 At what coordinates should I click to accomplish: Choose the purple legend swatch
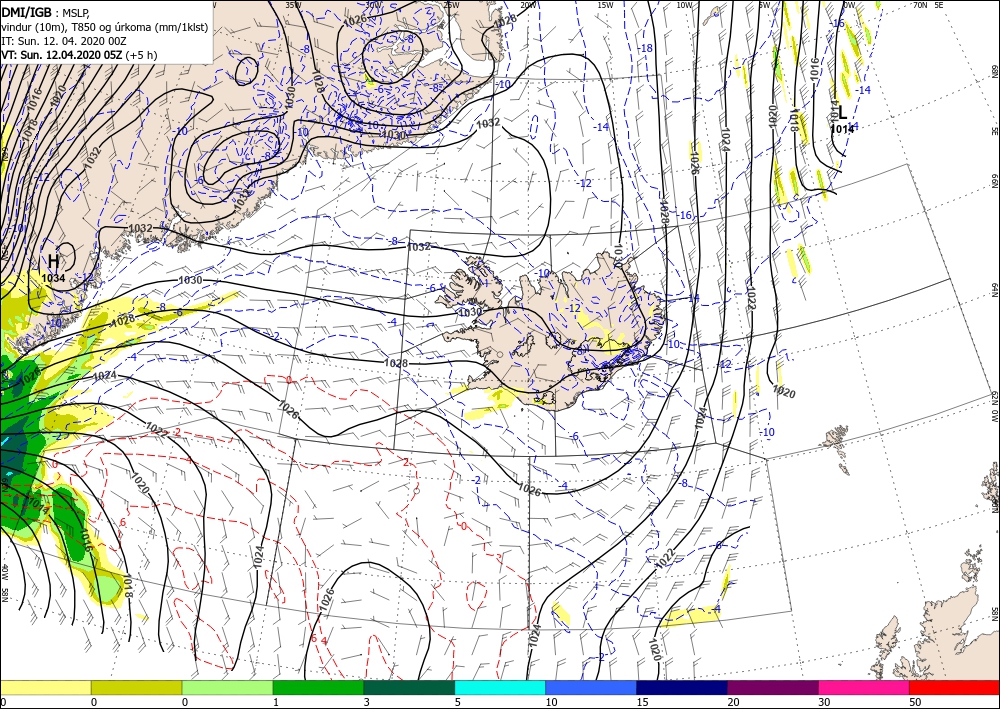pos(773,687)
